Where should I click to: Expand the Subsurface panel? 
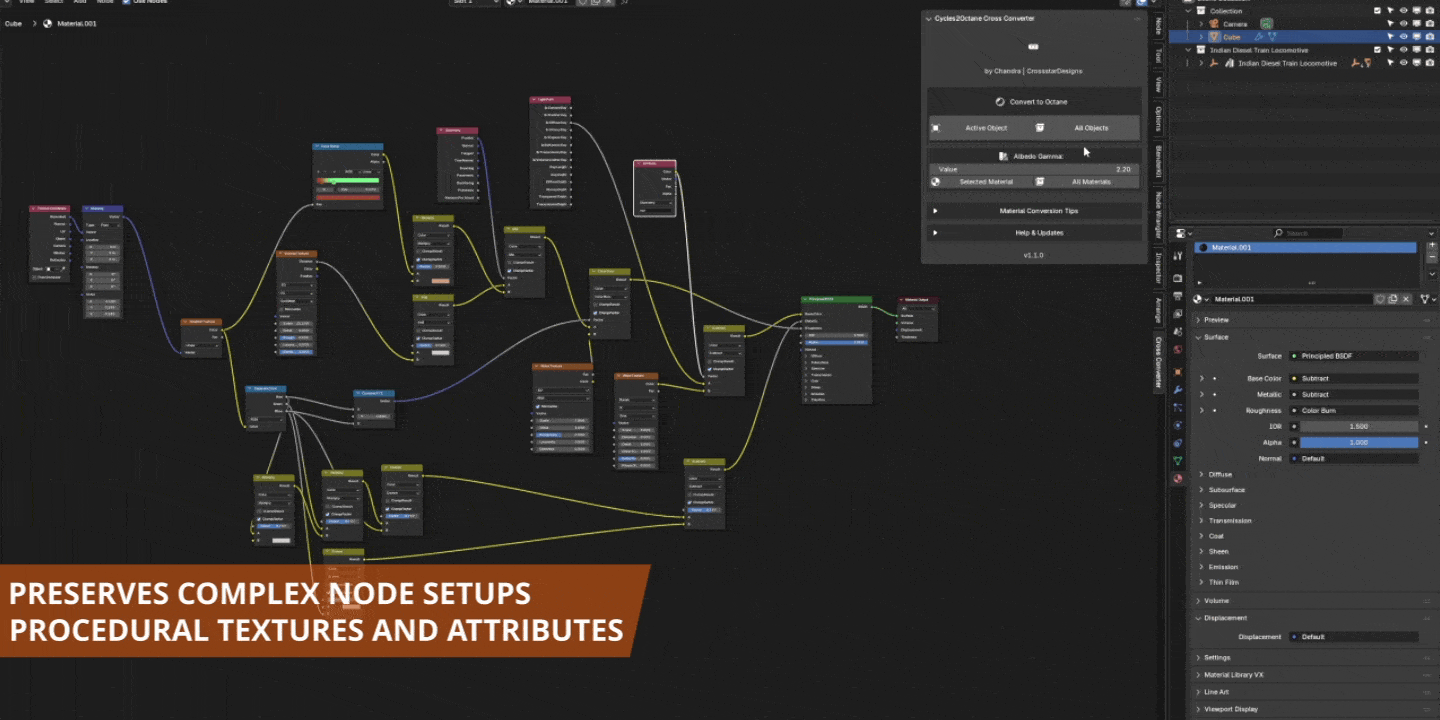[x=1222, y=489]
